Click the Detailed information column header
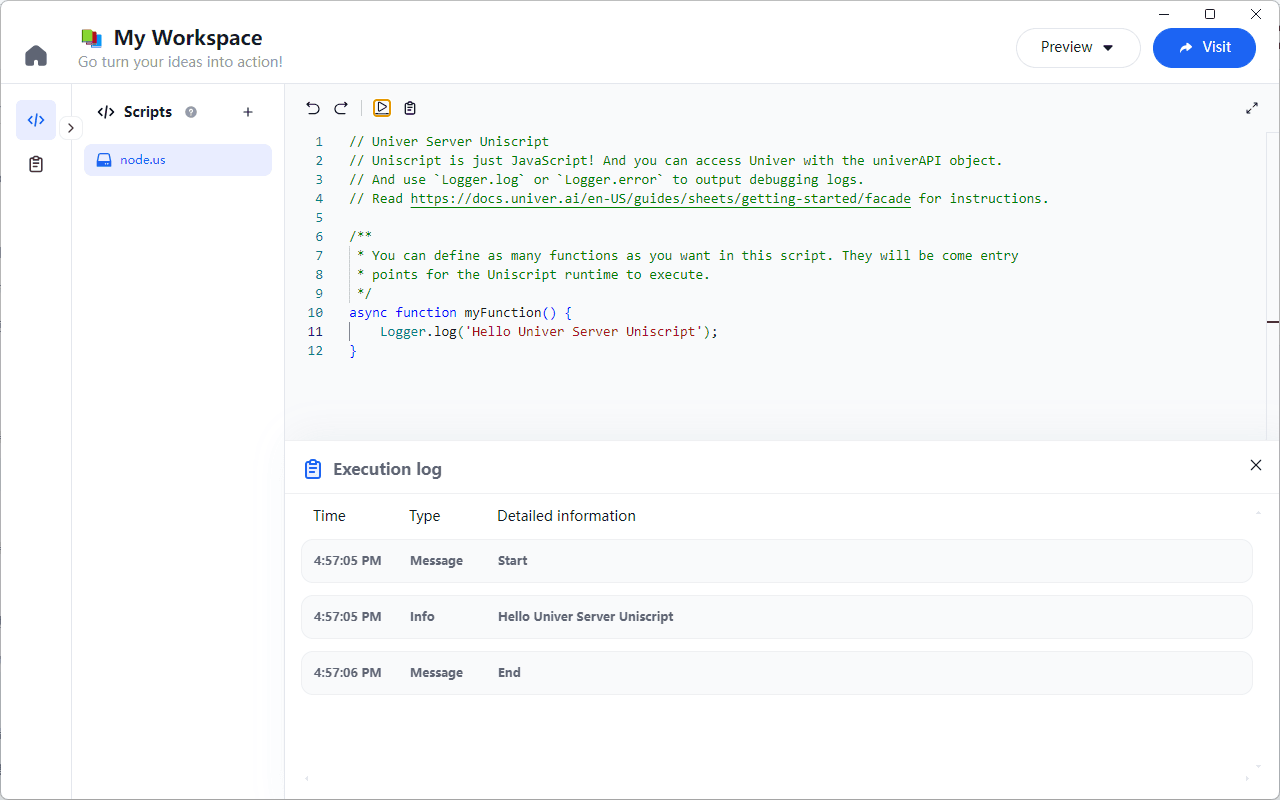Viewport: 1280px width, 800px height. point(566,516)
